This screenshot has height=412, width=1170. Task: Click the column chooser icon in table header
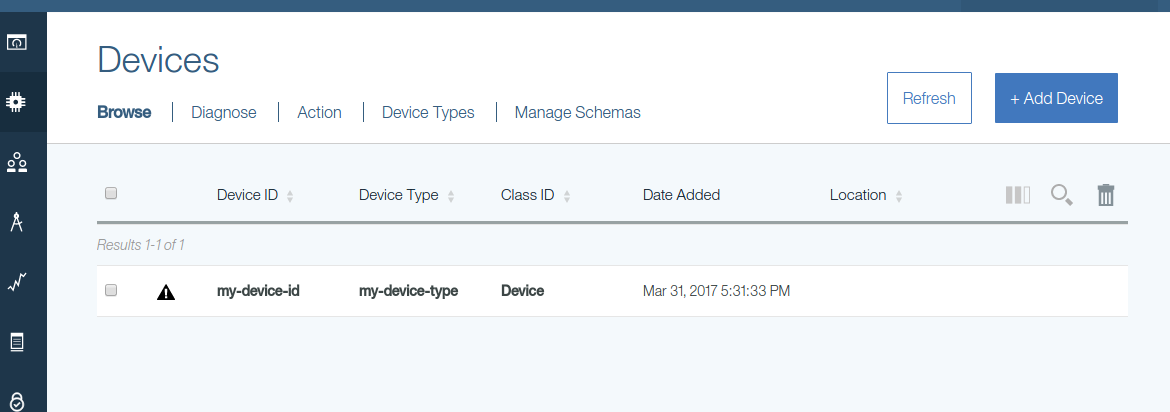tap(1018, 195)
